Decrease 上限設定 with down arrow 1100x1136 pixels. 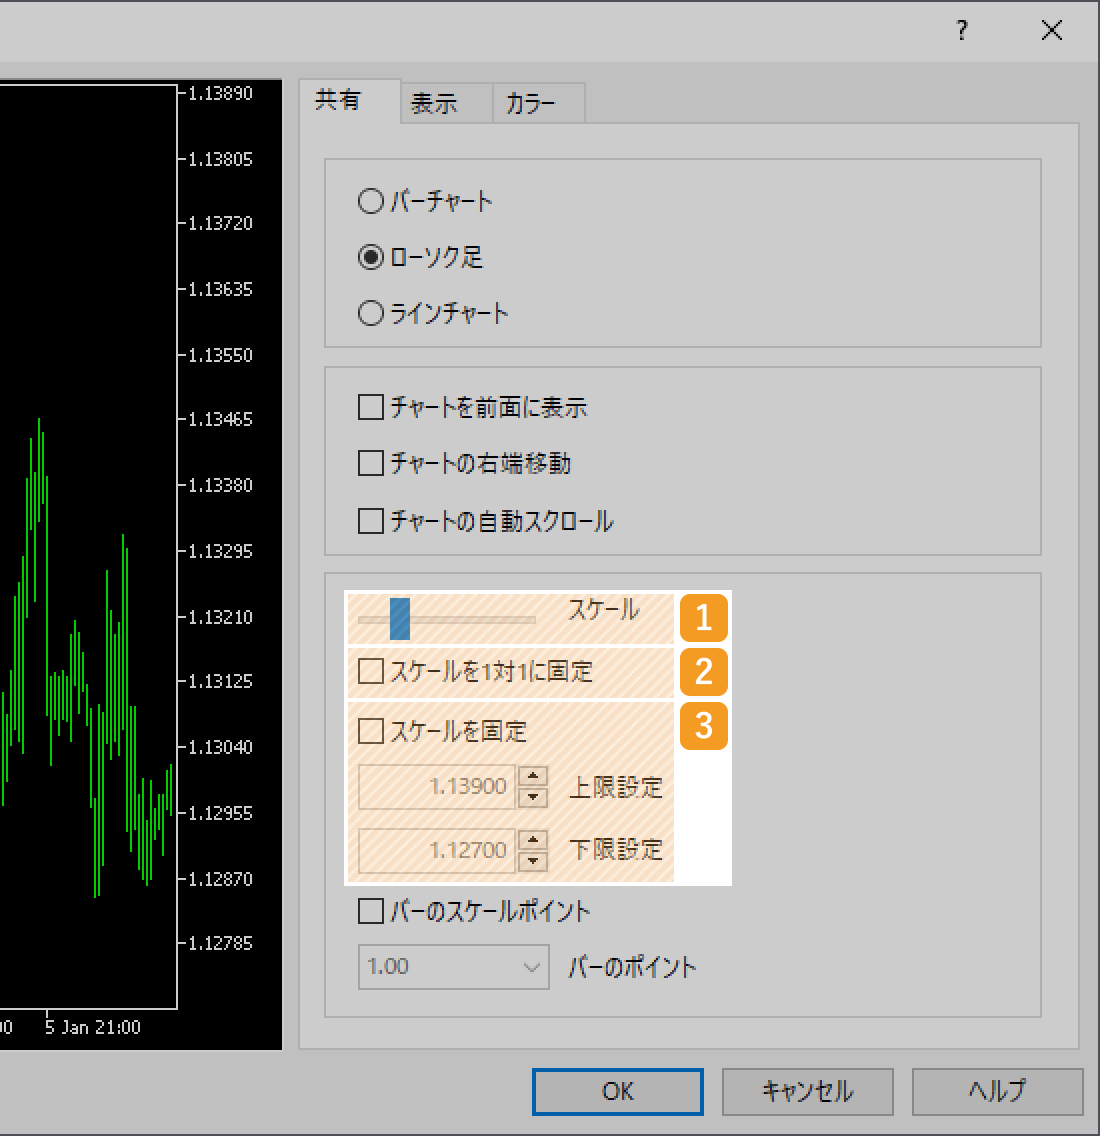(533, 797)
